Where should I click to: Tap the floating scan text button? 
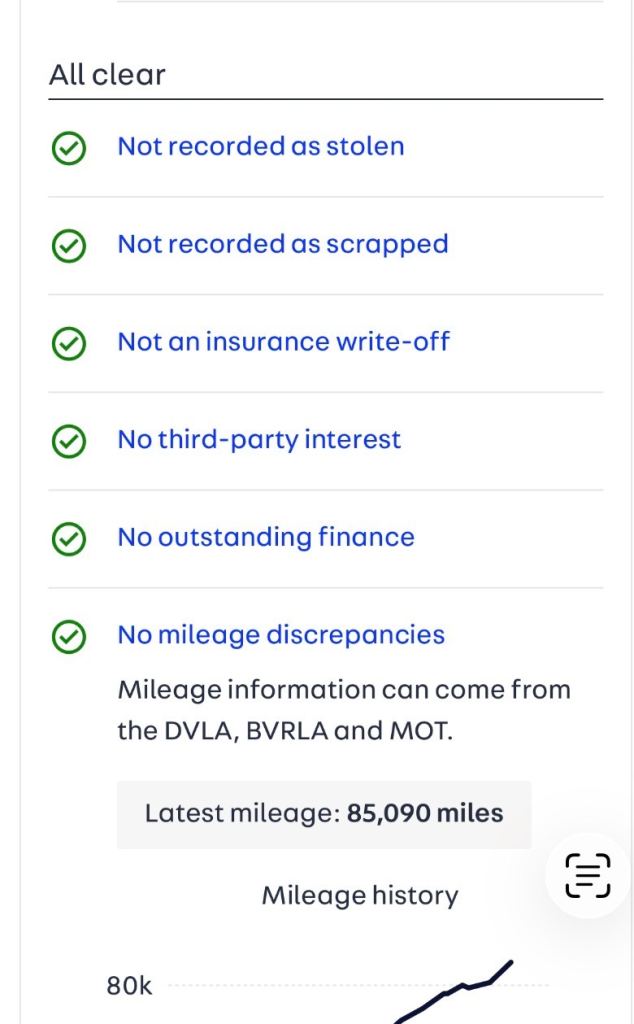588,875
